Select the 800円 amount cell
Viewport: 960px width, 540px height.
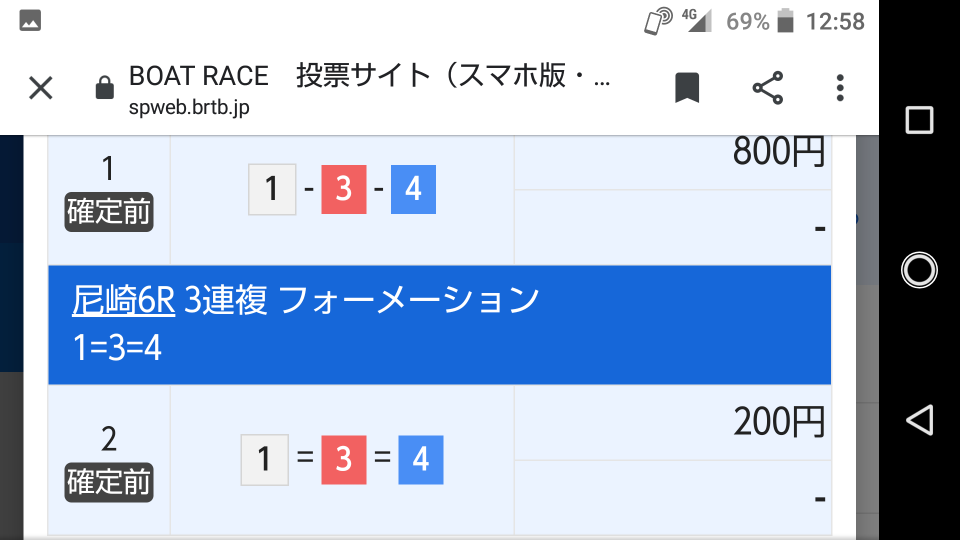click(672, 163)
